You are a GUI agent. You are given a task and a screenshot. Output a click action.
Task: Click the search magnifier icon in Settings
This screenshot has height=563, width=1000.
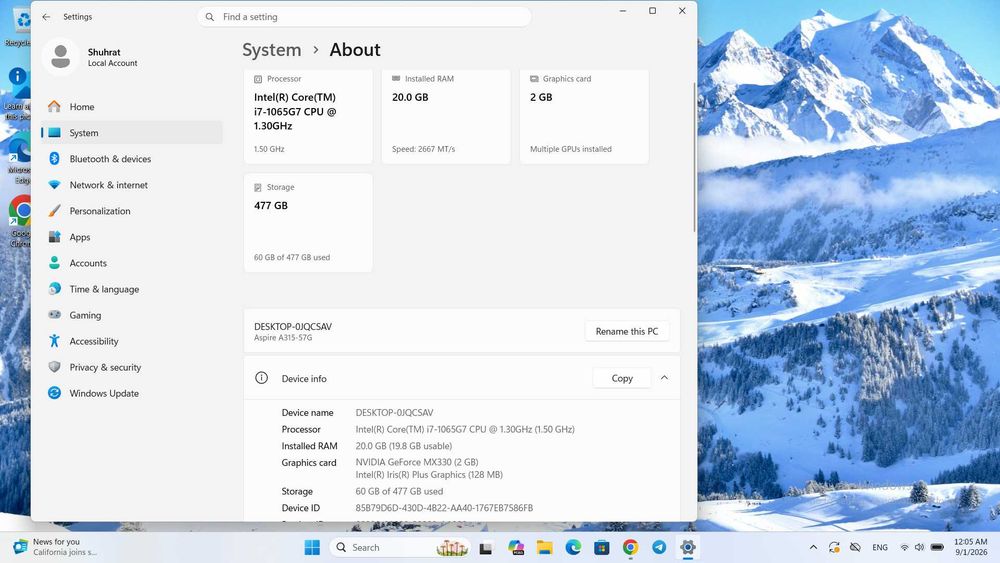pyautogui.click(x=210, y=17)
